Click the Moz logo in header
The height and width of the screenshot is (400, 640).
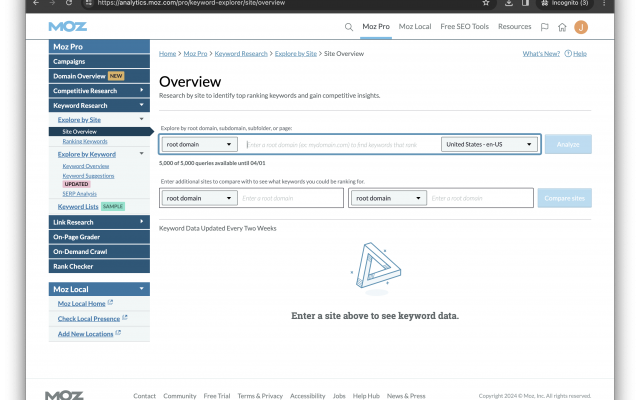pos(68,27)
